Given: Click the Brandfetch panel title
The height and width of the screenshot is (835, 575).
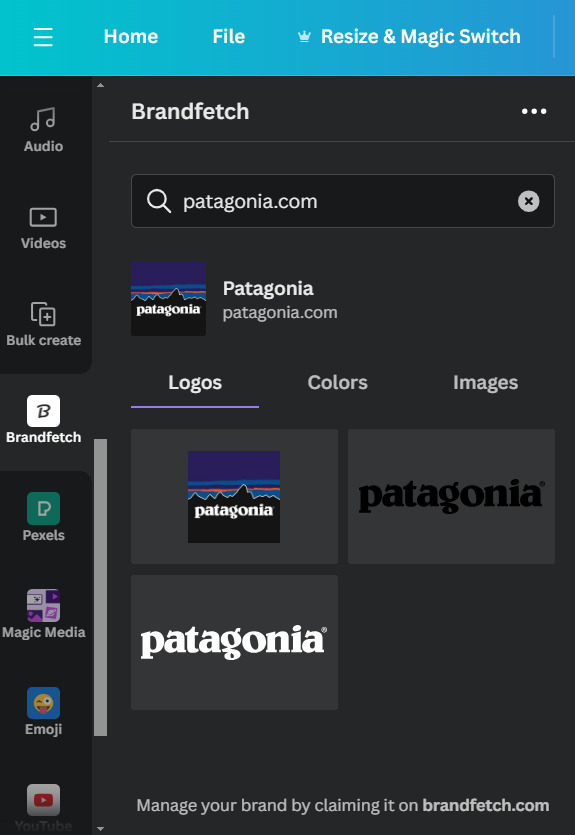Looking at the screenshot, I should pos(190,111).
